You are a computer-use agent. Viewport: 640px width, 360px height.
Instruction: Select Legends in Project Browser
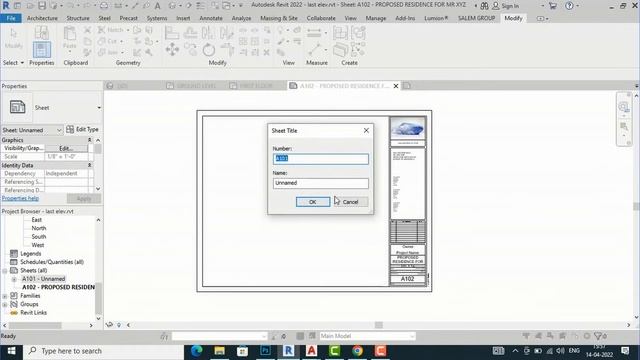(x=31, y=253)
